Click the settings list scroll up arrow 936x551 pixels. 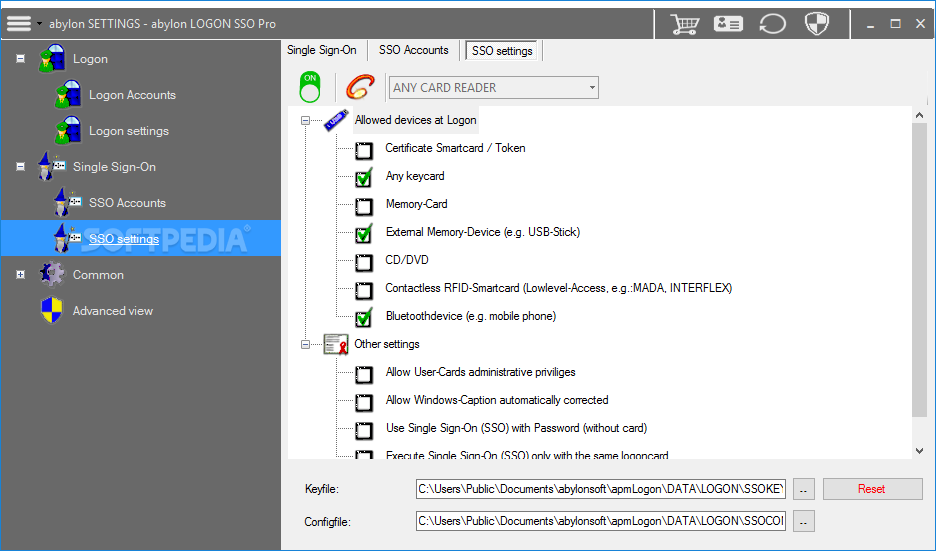(919, 115)
